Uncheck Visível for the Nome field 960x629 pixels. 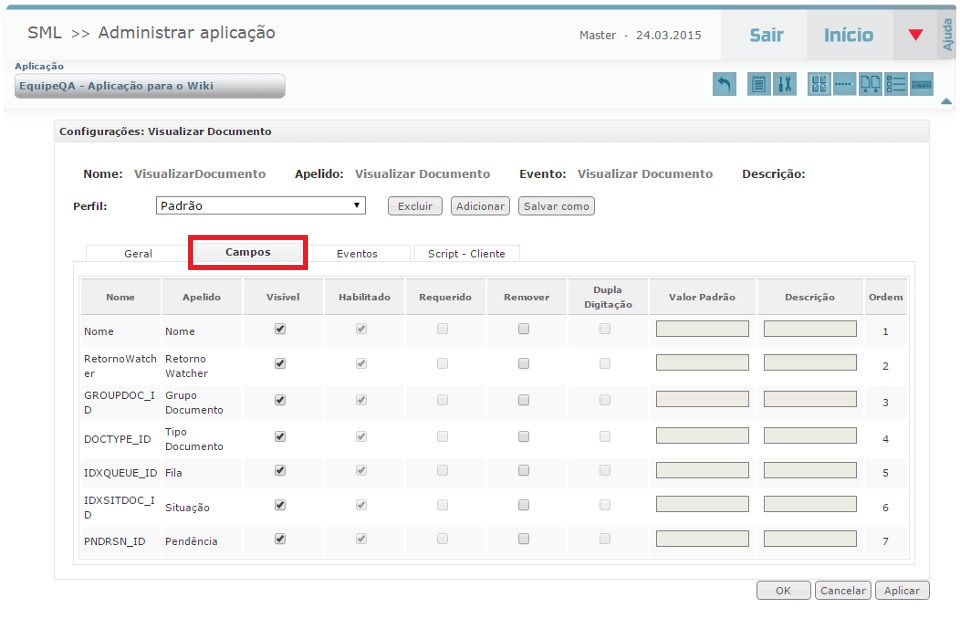[280, 329]
